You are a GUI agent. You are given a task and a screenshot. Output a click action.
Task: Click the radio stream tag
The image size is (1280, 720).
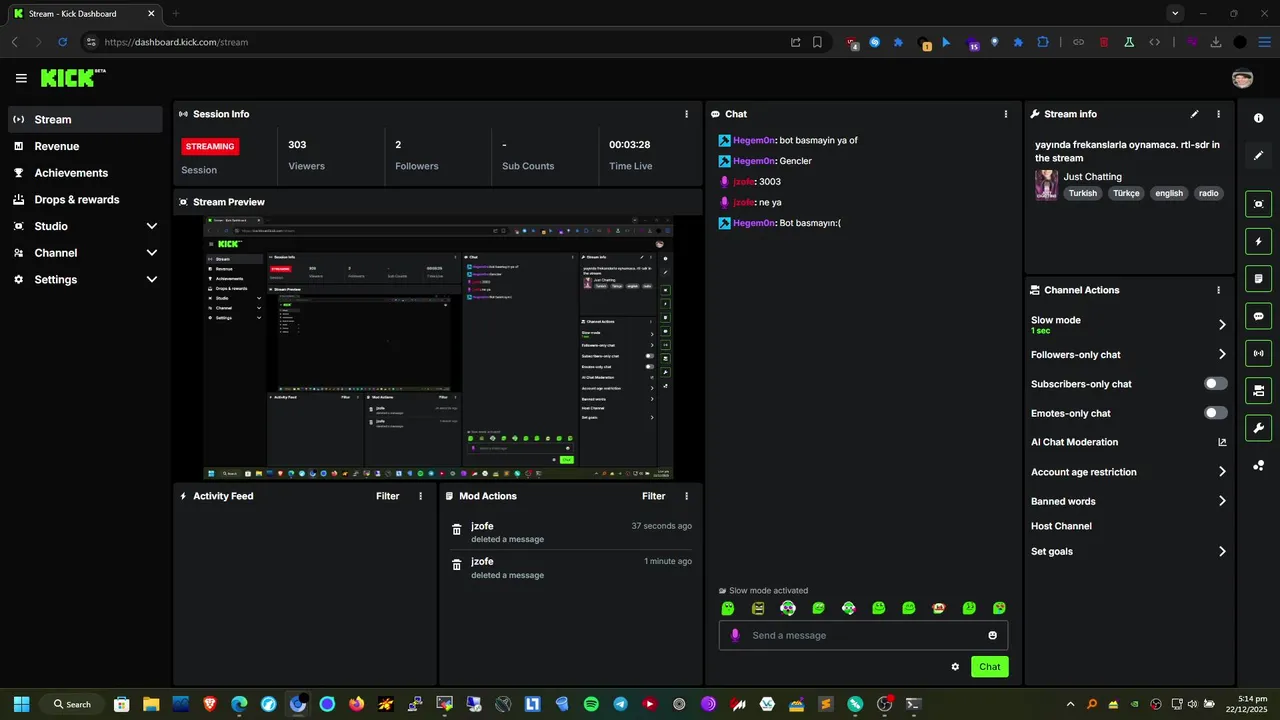click(x=1209, y=194)
